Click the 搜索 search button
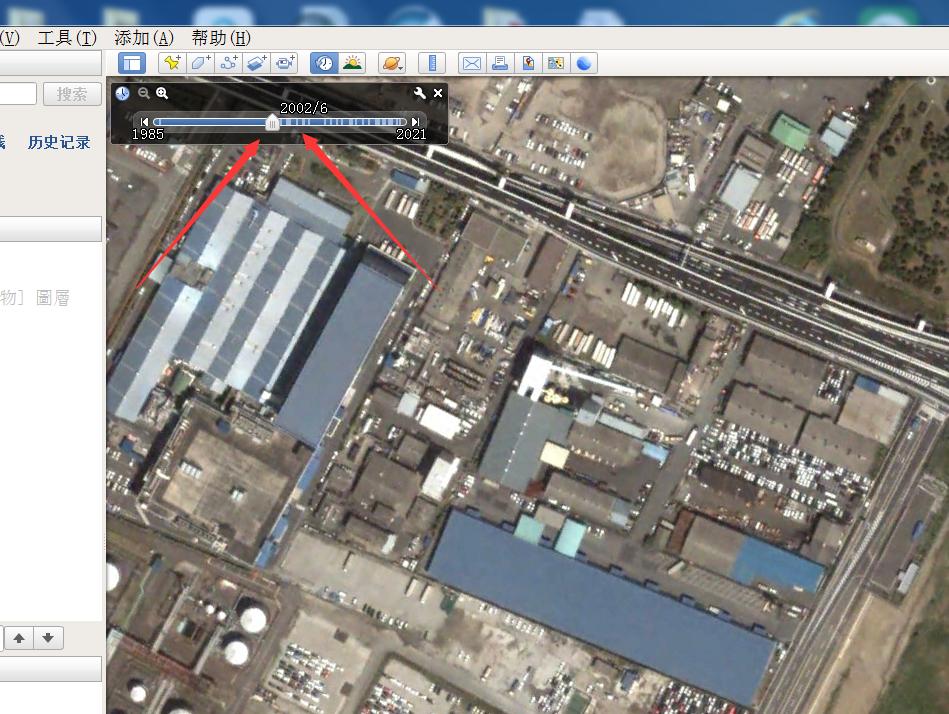The width and height of the screenshot is (949, 714). (x=71, y=93)
